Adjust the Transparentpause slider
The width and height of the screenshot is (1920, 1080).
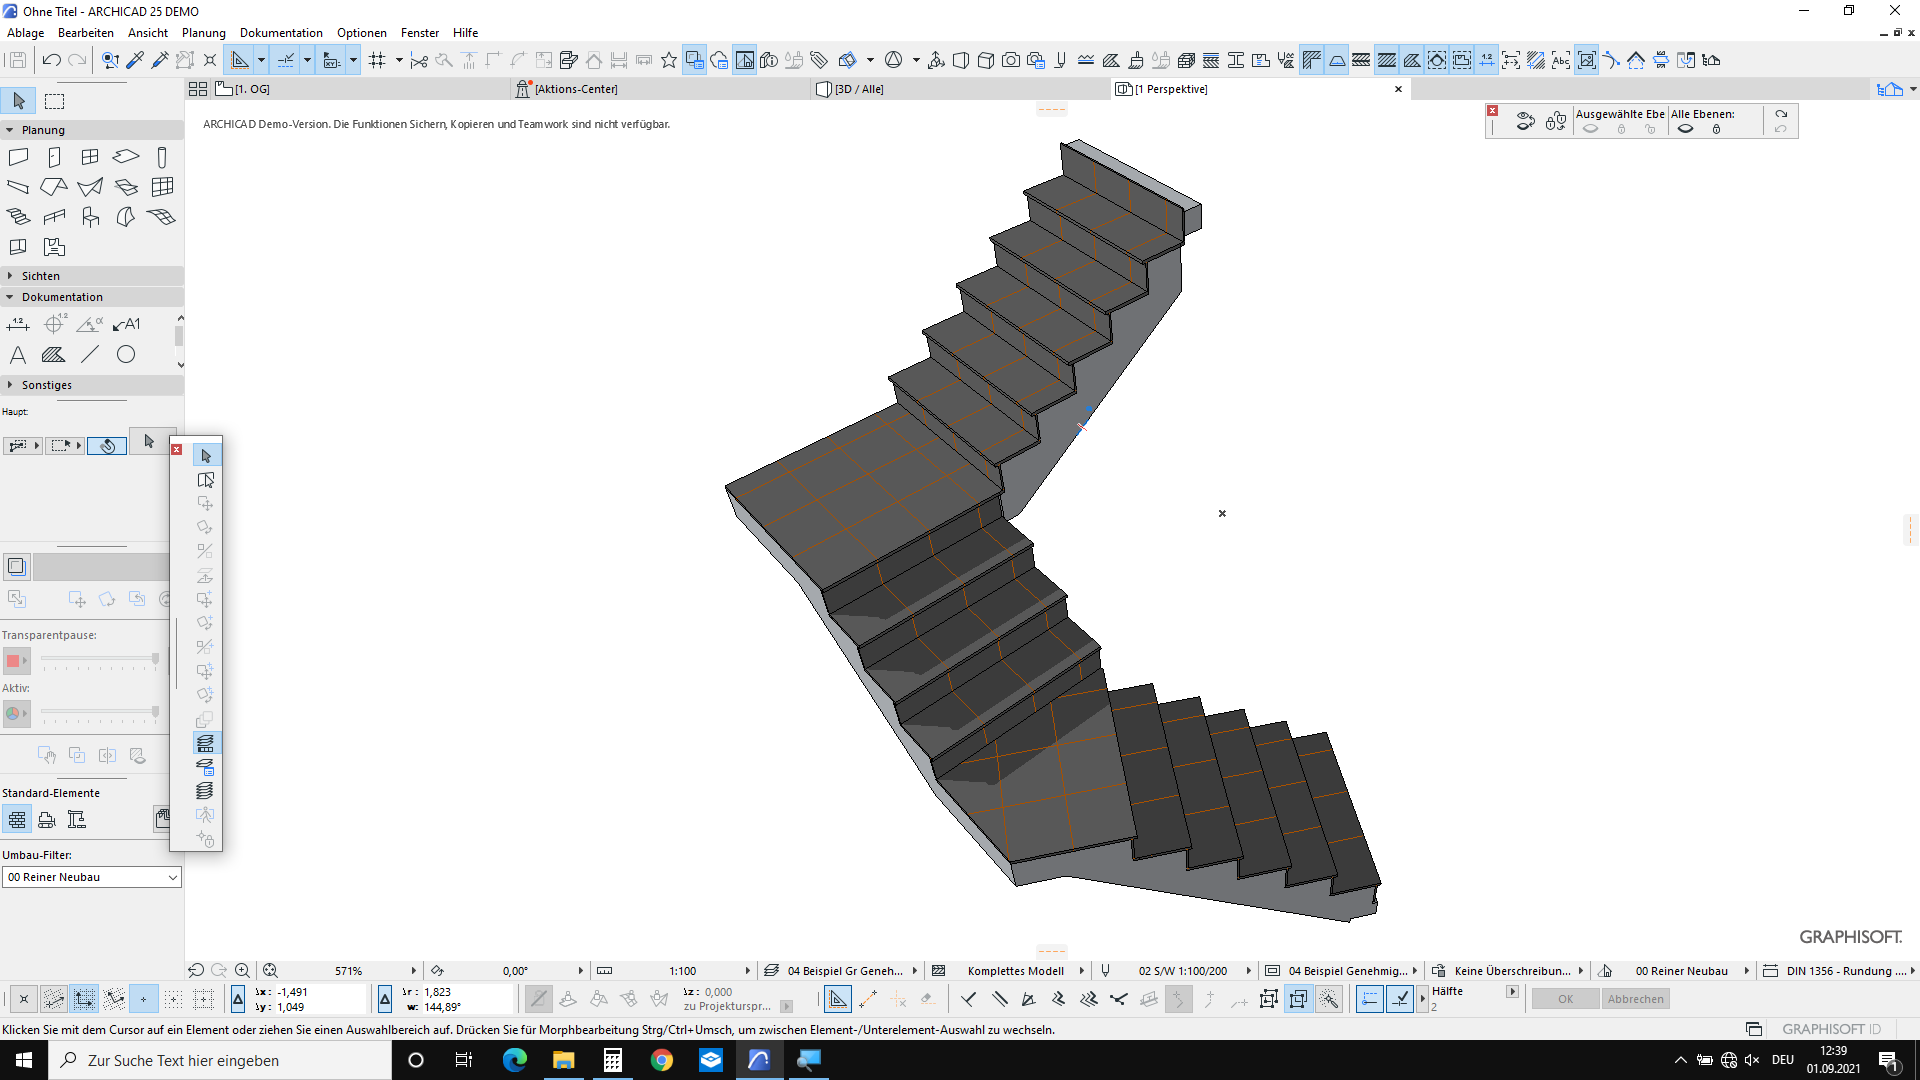click(x=155, y=659)
